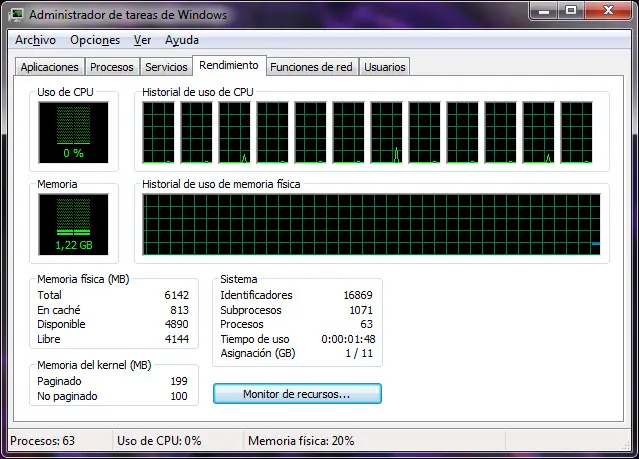Click the last CPU core history graph
Viewport: 639px width, 459px height.
coord(576,132)
